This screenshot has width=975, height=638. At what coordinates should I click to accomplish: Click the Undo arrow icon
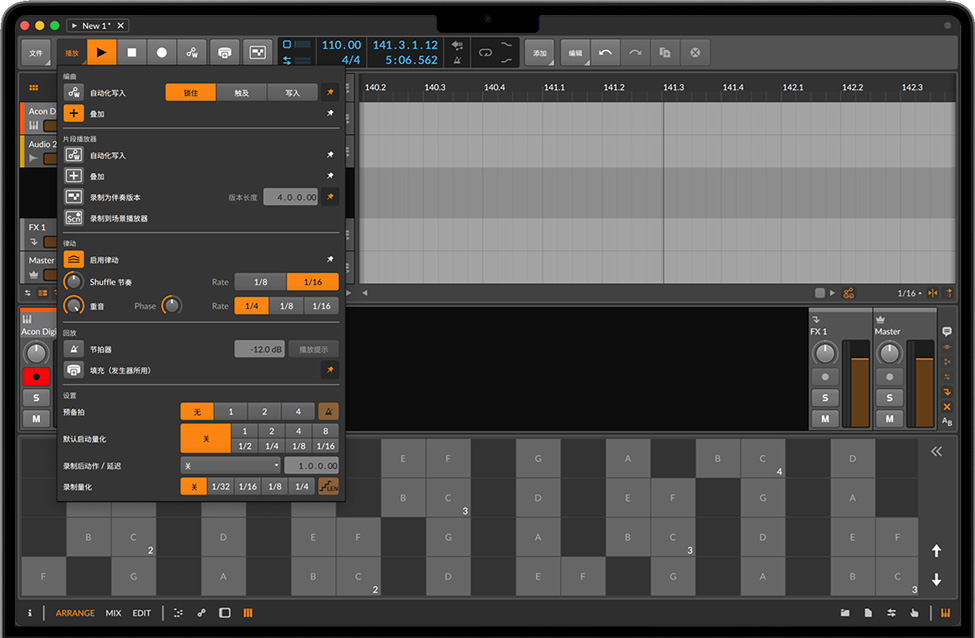click(605, 52)
